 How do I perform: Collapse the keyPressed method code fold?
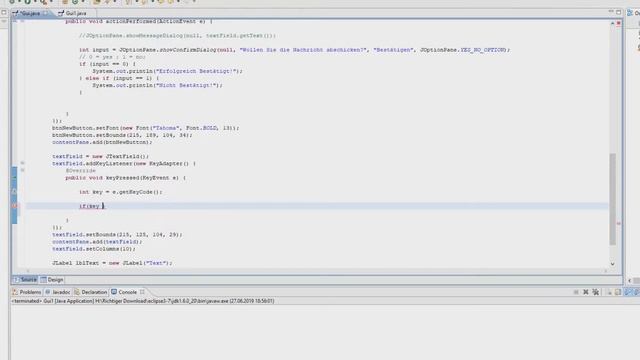[22, 170]
